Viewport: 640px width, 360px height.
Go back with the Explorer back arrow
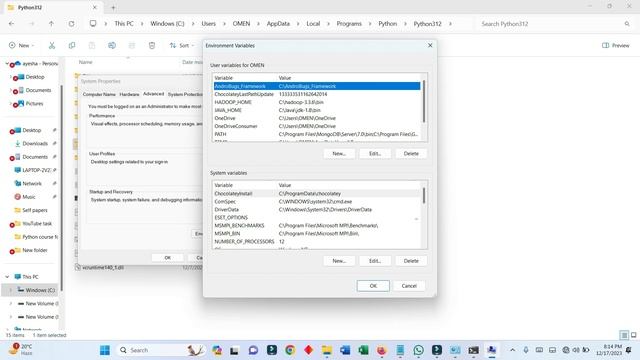(x=11, y=24)
